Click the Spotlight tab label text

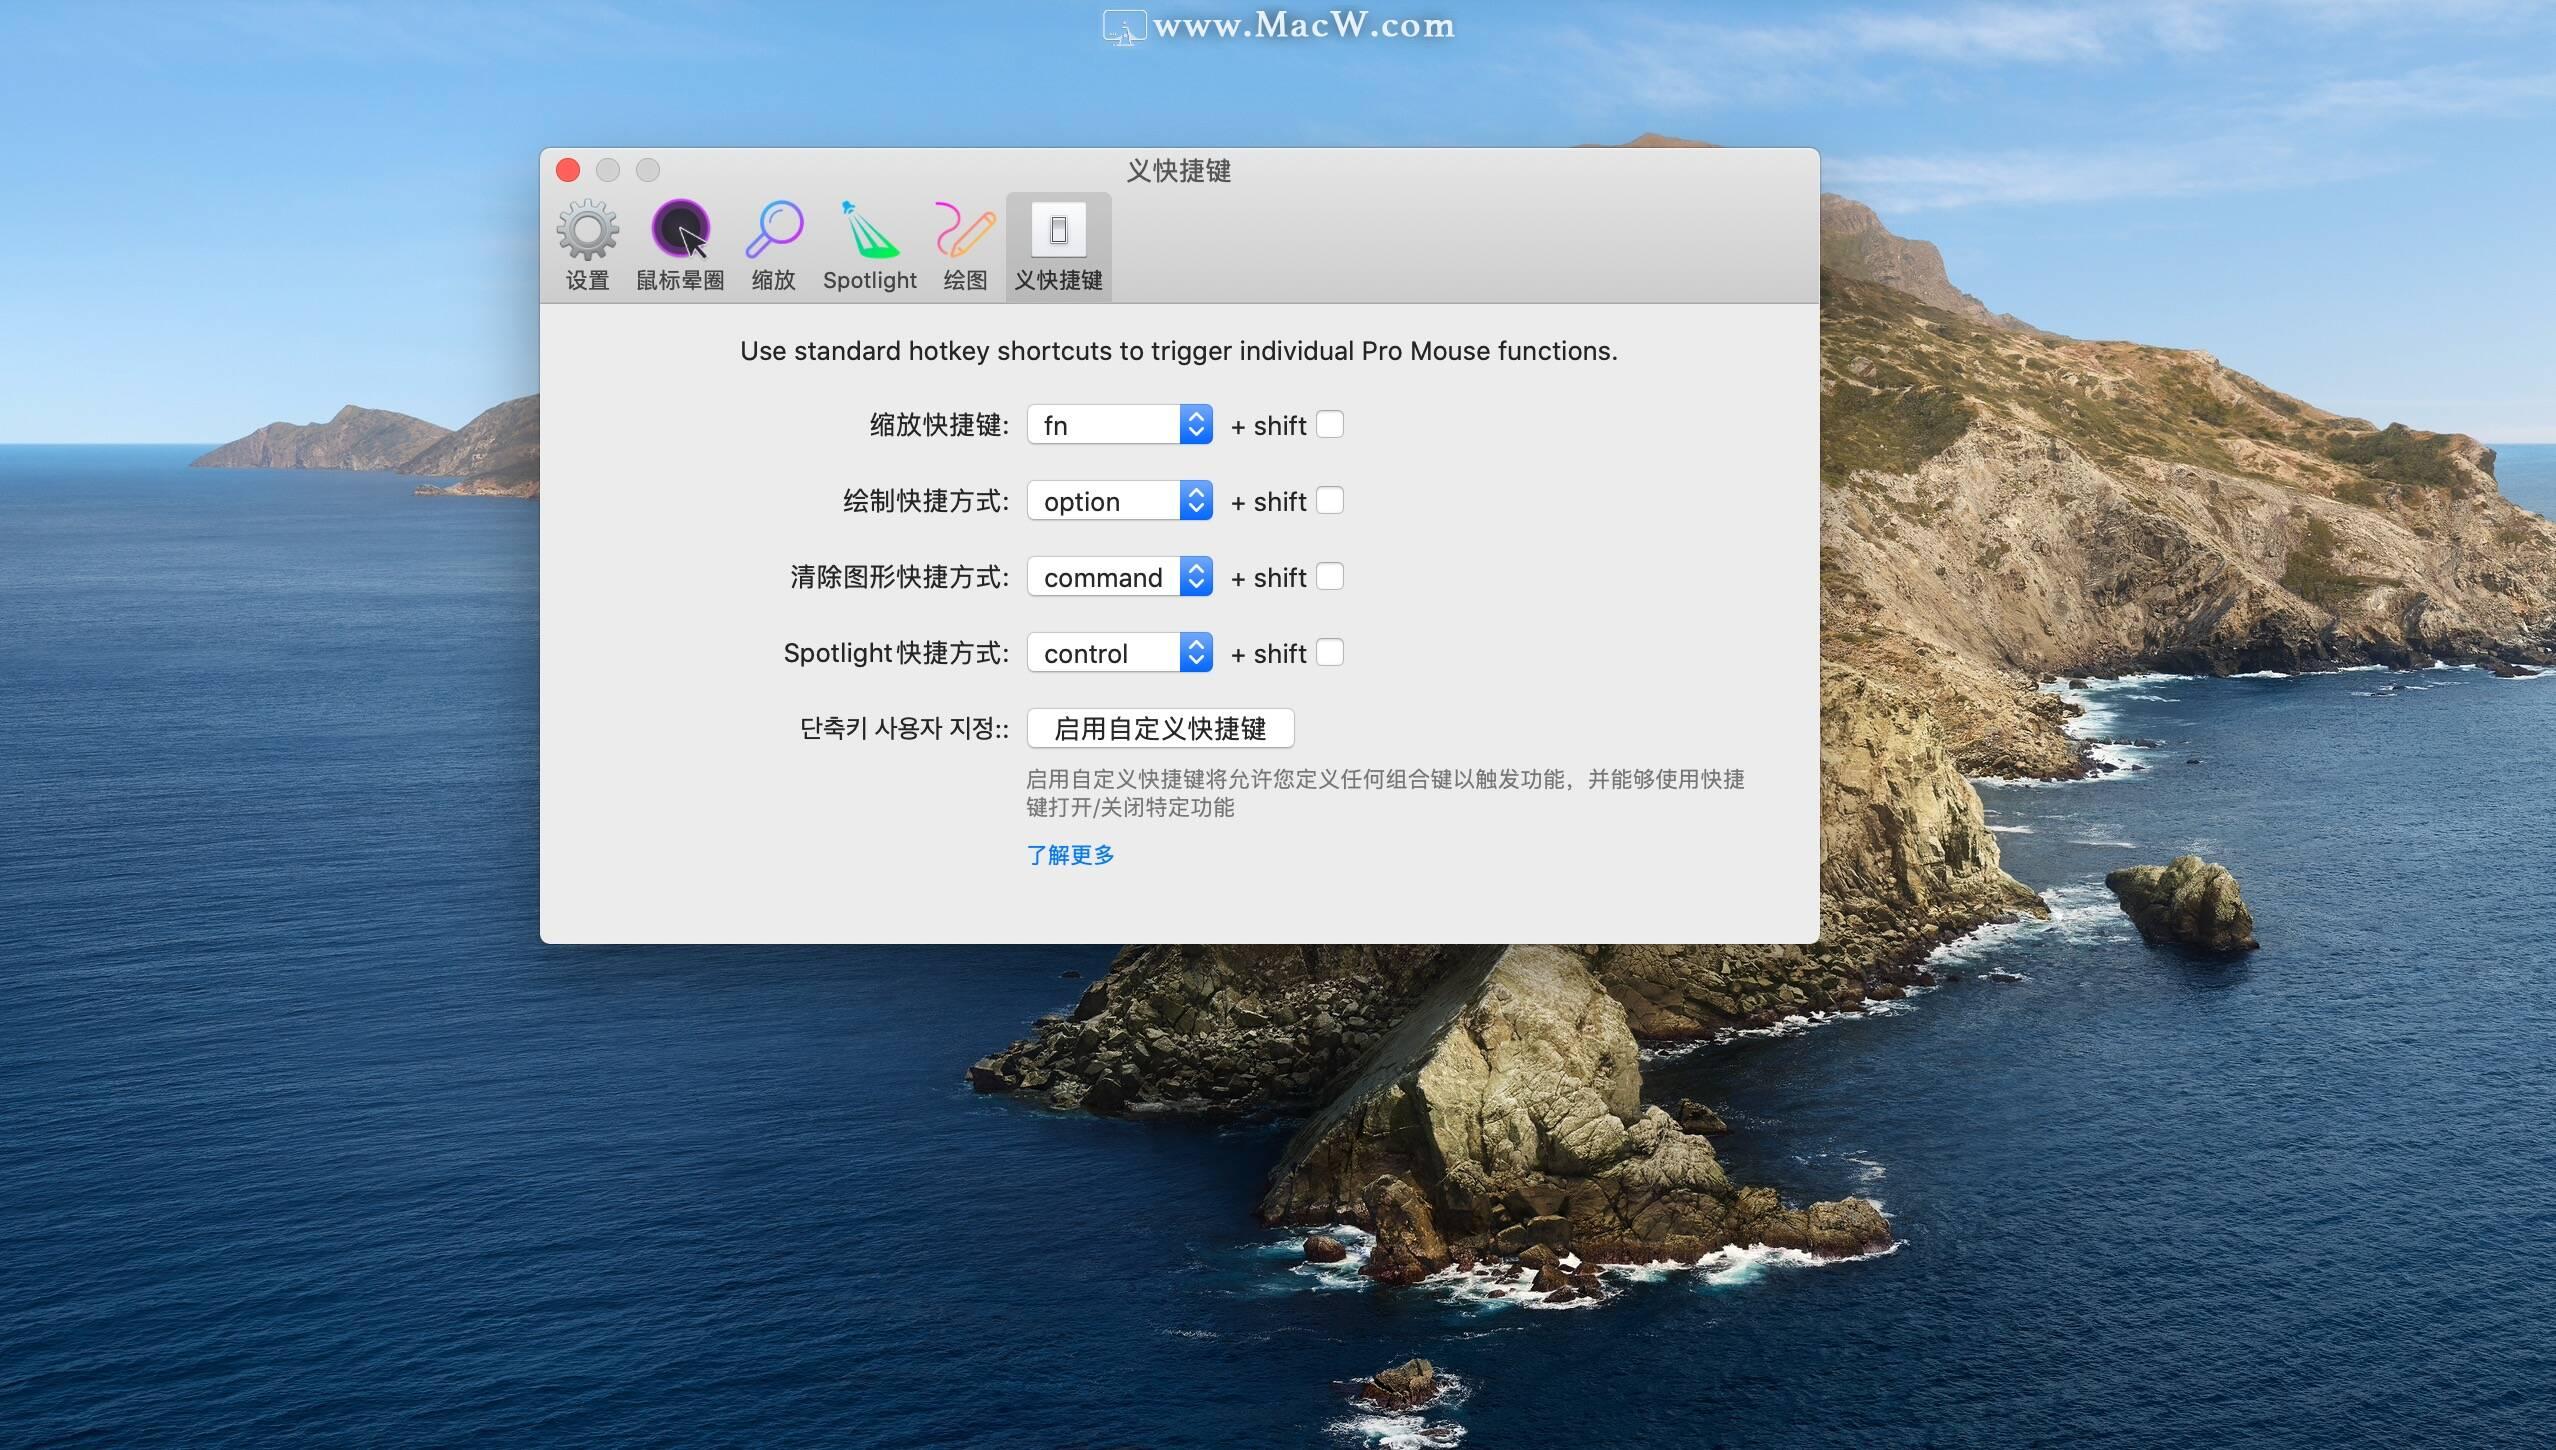point(869,280)
